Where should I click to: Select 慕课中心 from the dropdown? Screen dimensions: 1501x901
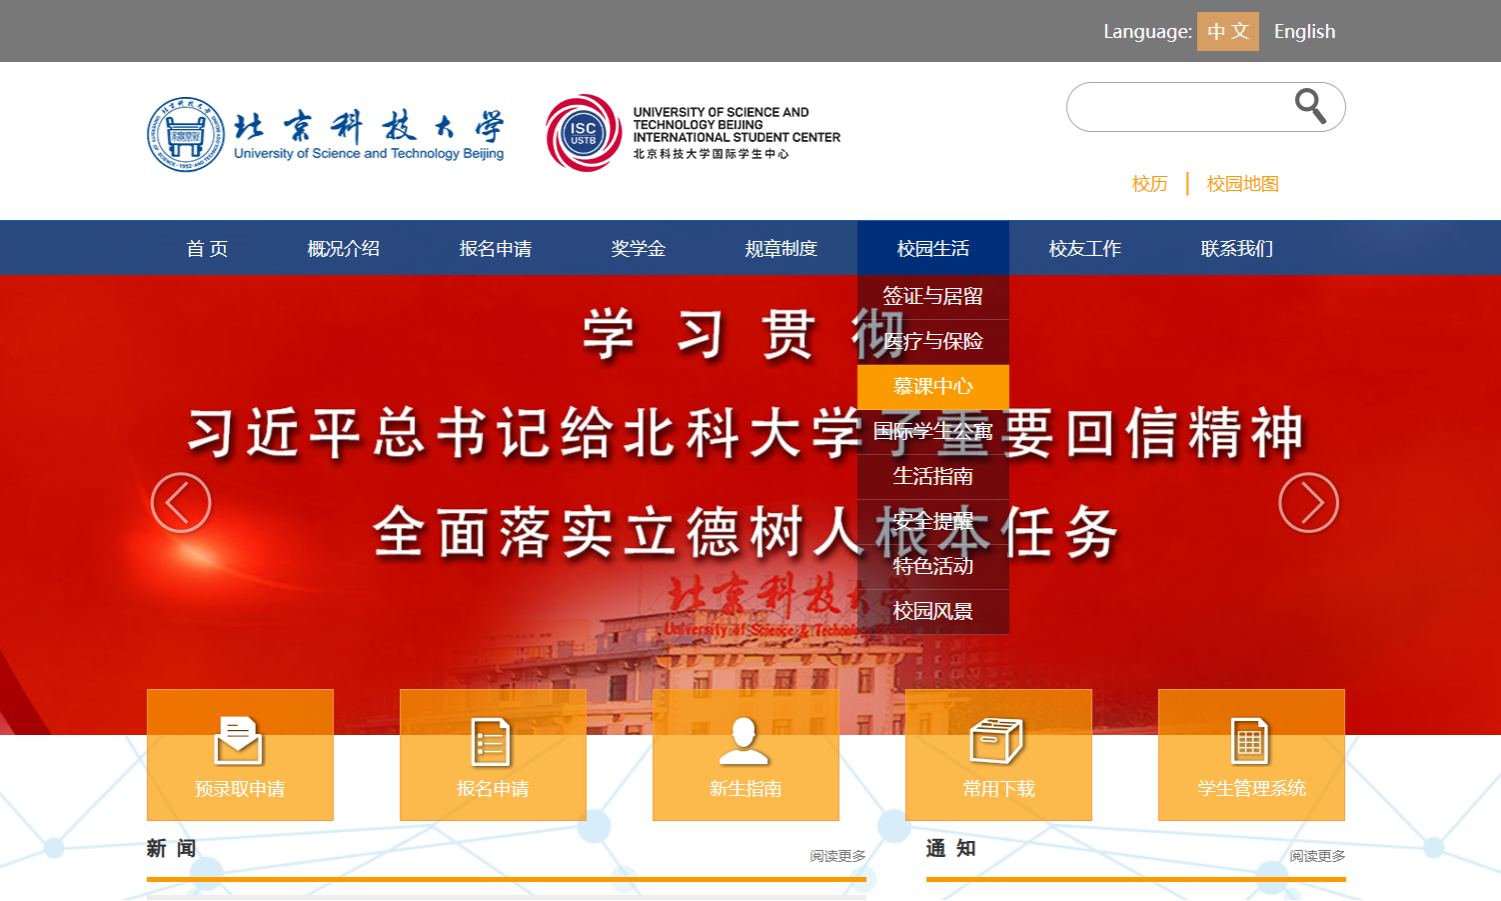(933, 387)
